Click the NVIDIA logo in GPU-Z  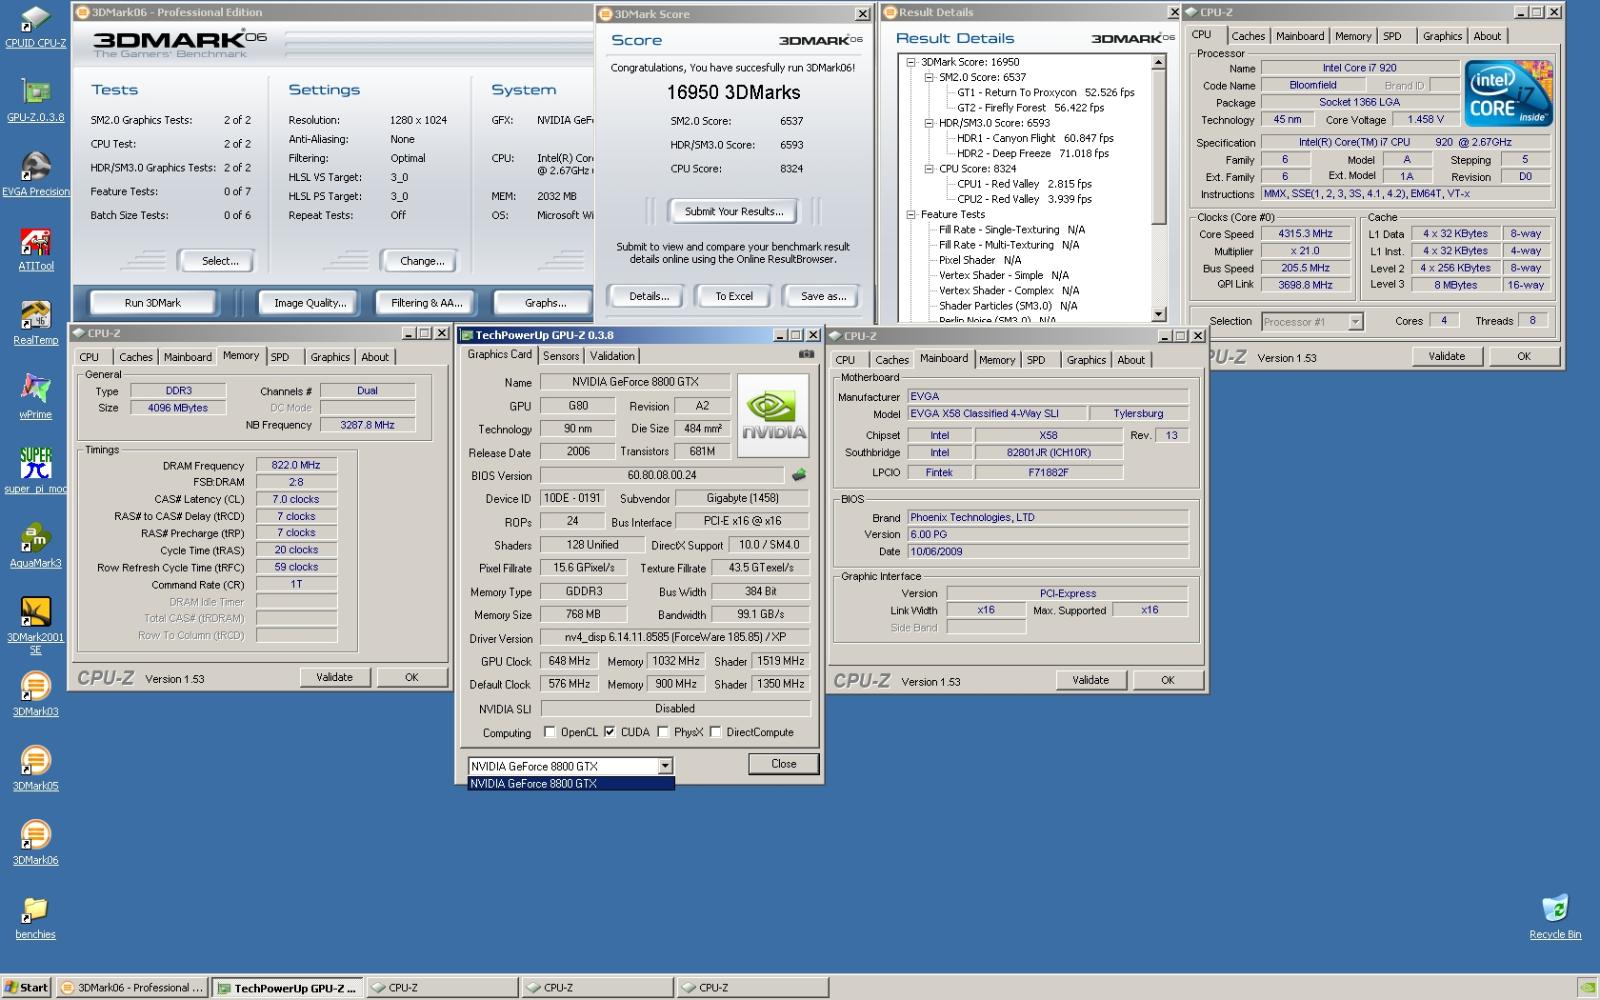click(772, 416)
